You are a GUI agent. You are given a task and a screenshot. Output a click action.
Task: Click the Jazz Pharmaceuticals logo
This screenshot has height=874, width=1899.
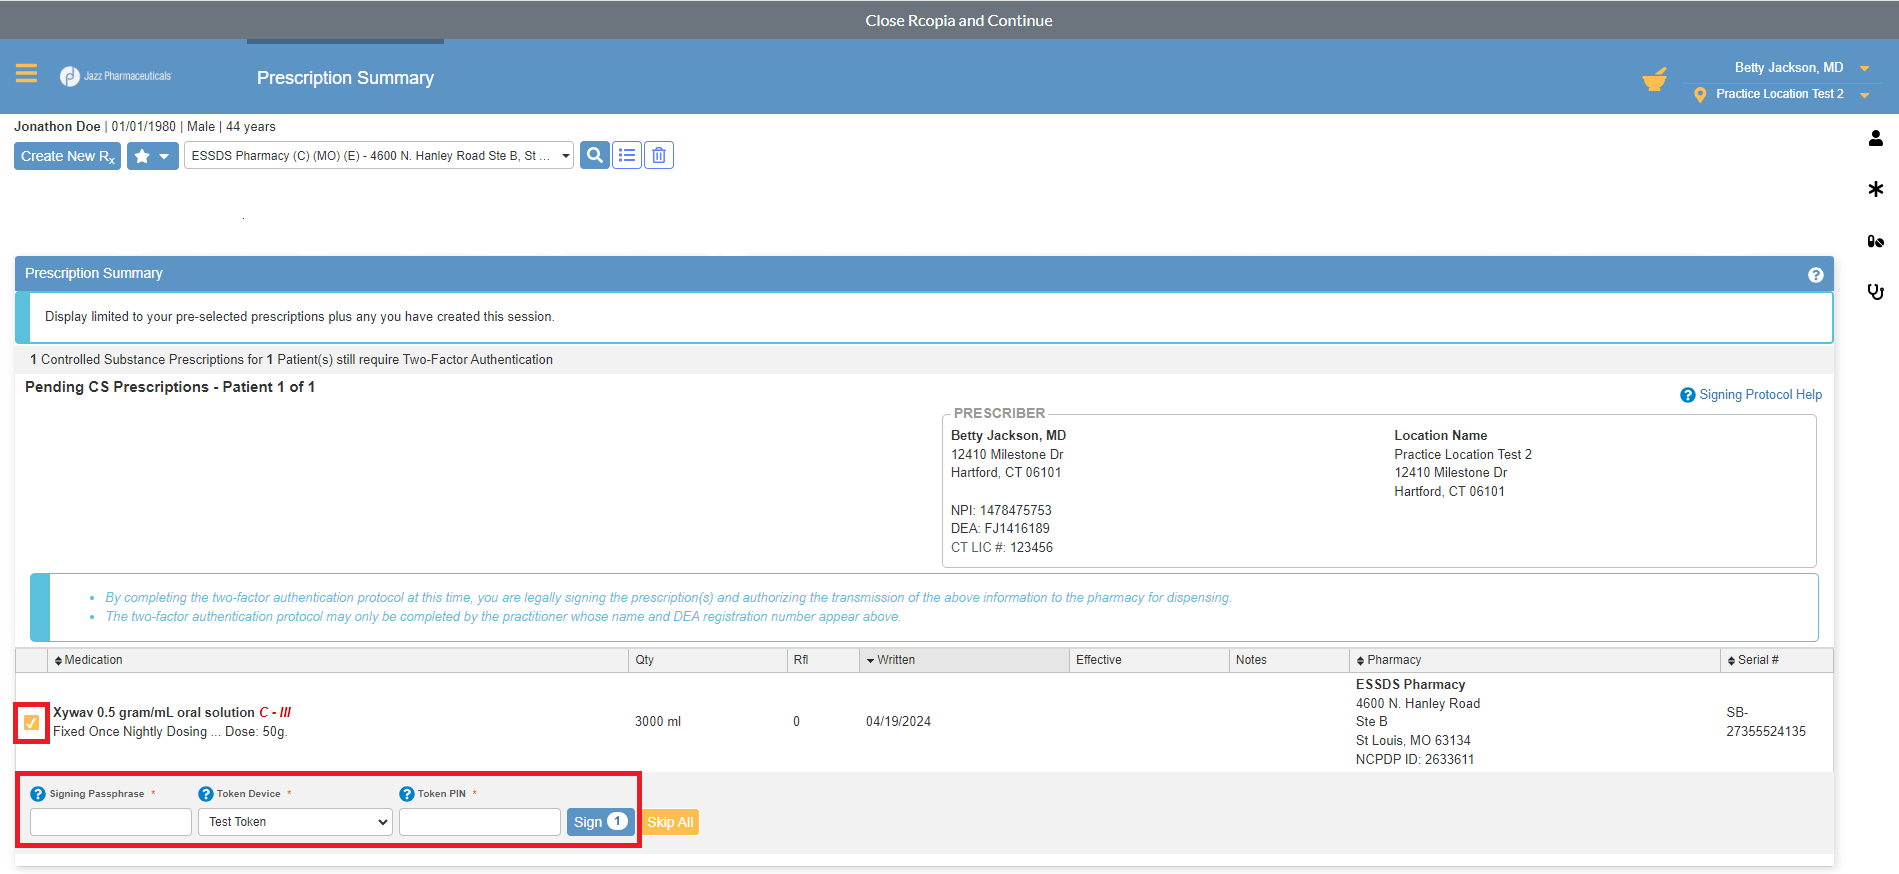pyautogui.click(x=115, y=76)
